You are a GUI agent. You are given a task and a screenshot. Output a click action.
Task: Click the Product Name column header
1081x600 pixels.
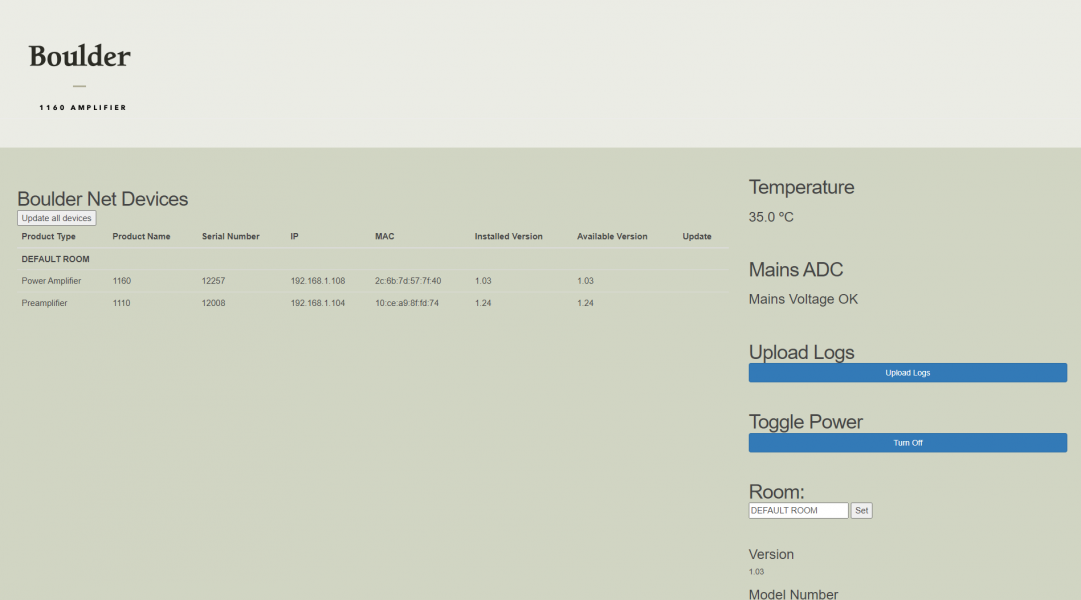click(x=141, y=237)
